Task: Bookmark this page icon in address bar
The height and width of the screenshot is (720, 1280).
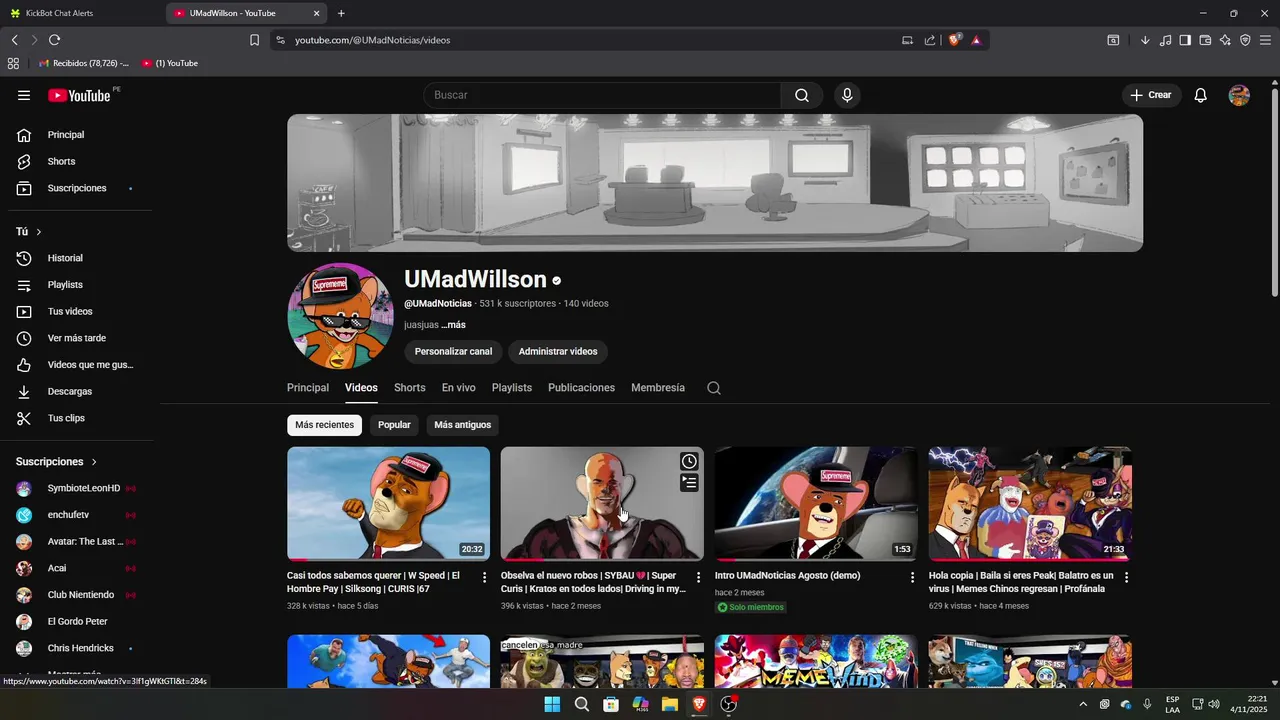Action: (254, 40)
